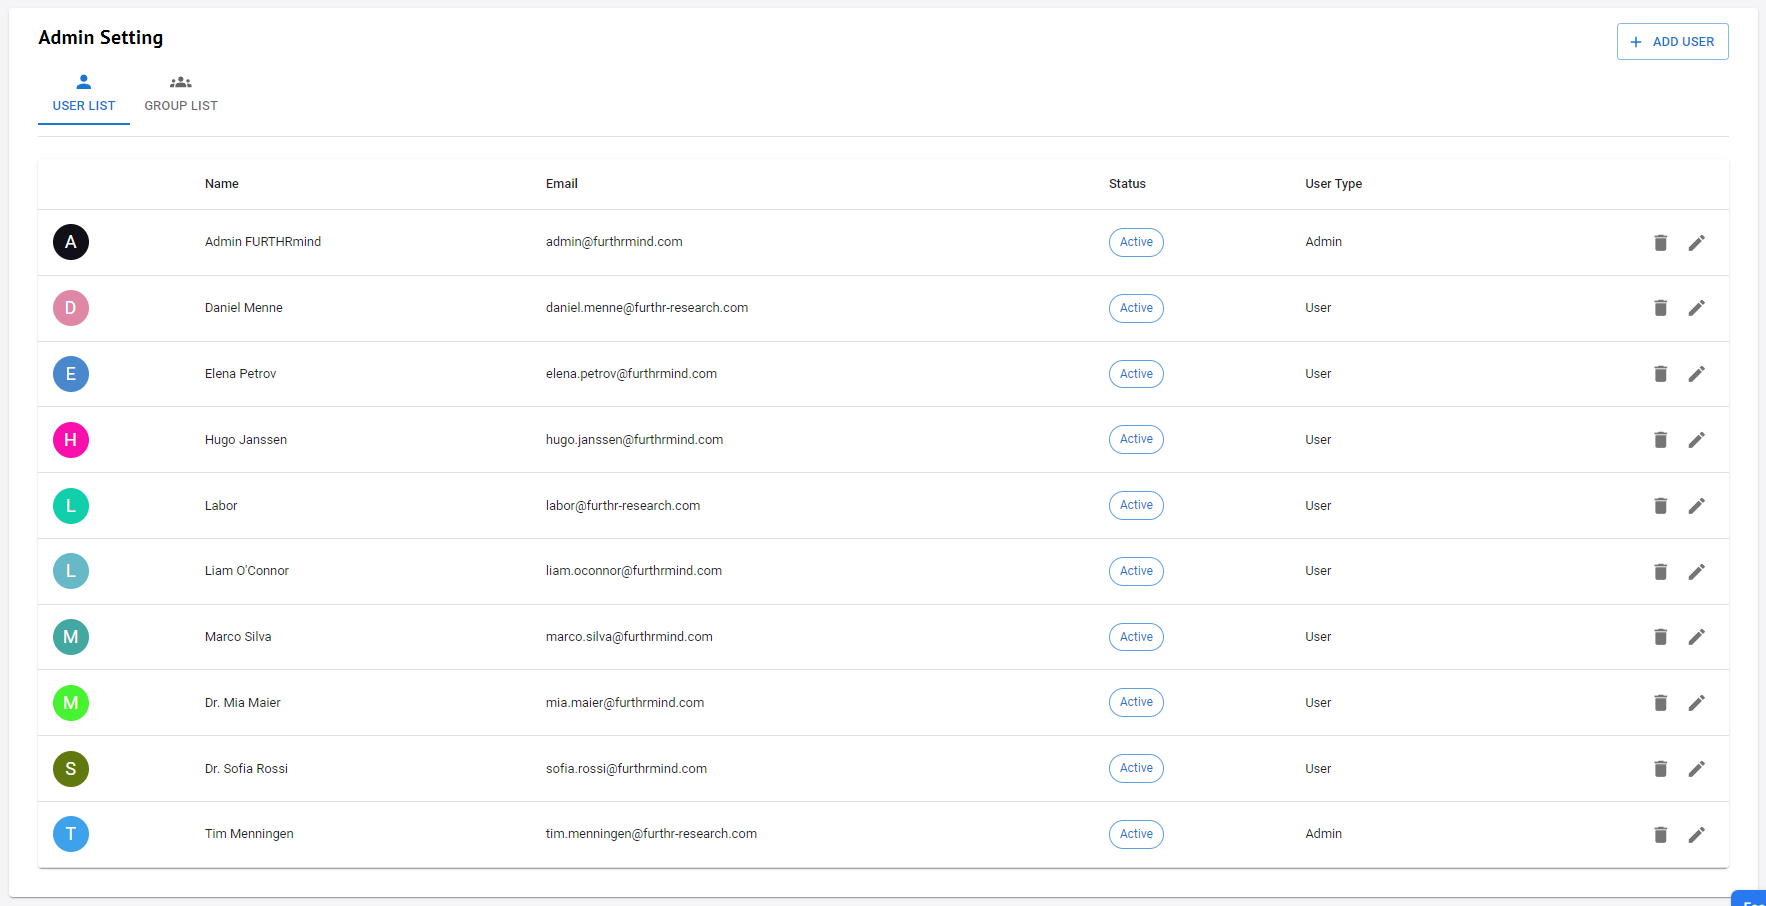Edit the Marco Silva user

[1697, 637]
